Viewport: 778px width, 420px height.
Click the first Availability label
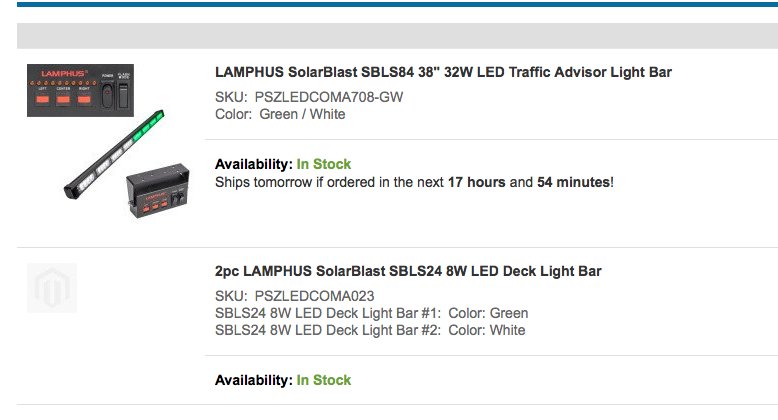point(254,164)
